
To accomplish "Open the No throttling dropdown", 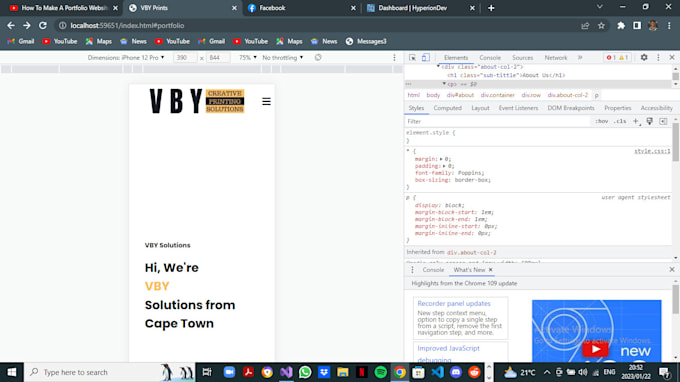I will (283, 58).
